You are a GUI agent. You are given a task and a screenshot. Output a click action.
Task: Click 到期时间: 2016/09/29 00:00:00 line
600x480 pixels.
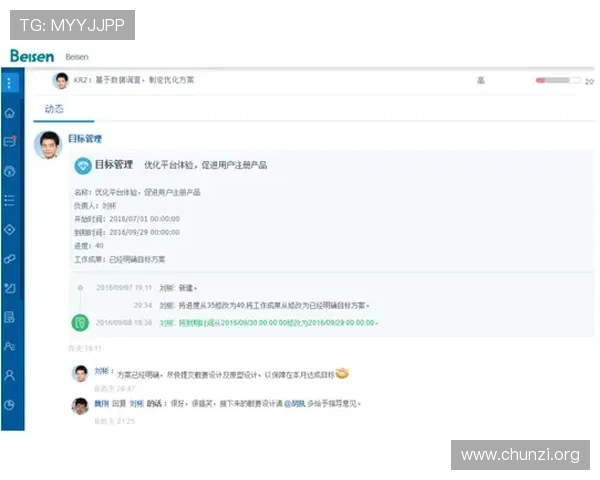coord(127,232)
